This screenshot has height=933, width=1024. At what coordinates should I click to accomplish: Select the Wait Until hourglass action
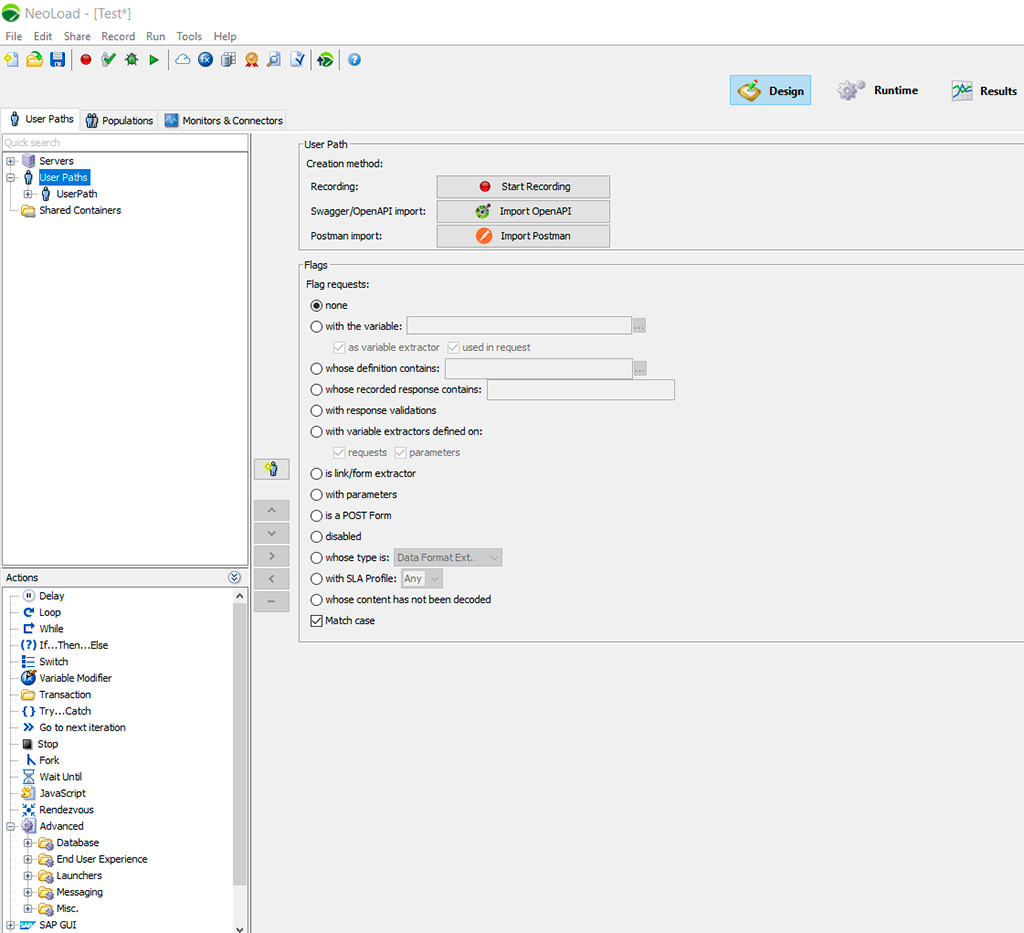tap(60, 777)
